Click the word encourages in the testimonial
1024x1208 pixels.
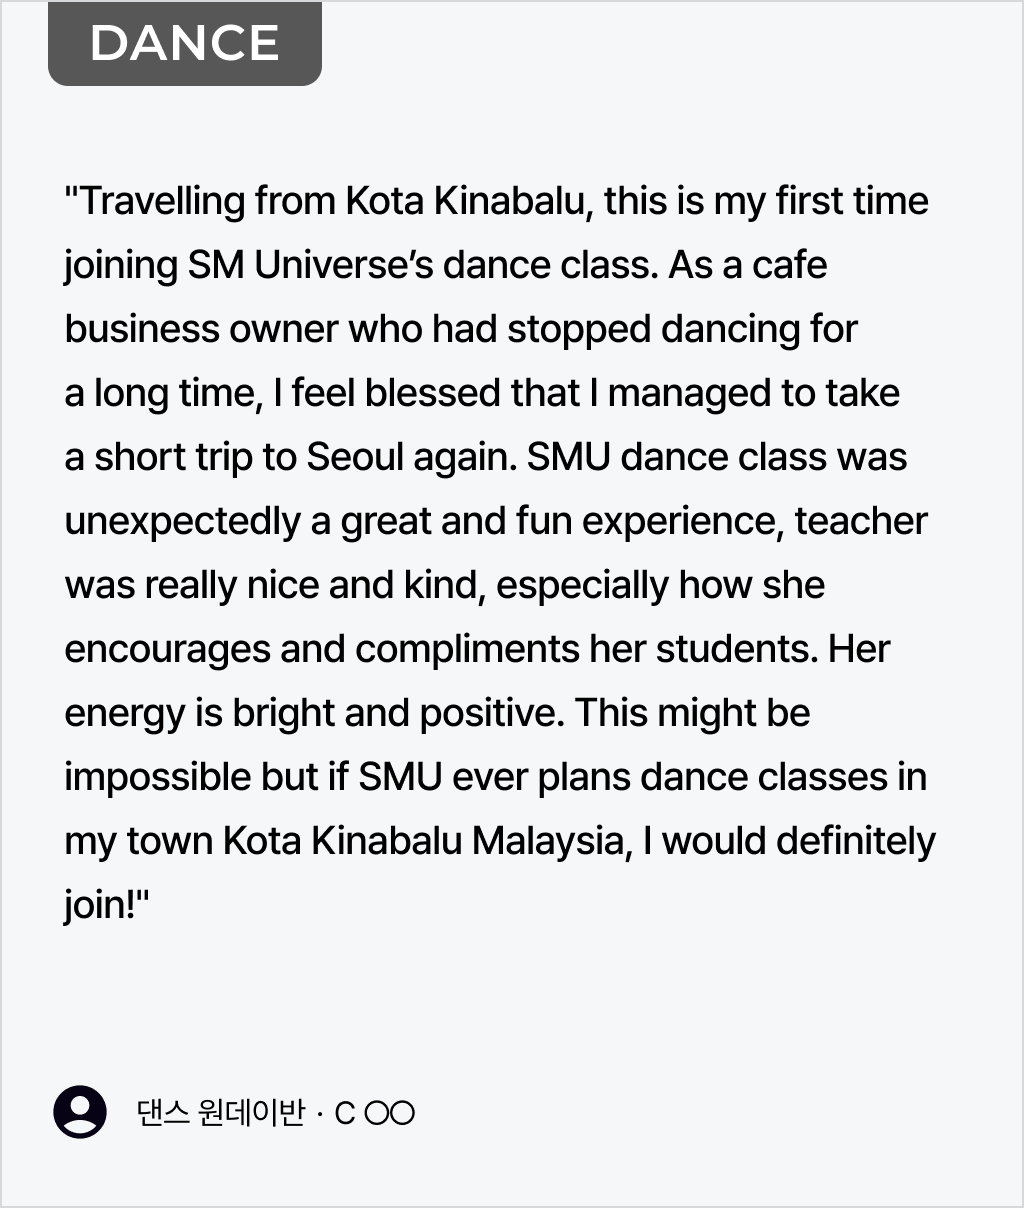click(x=167, y=651)
